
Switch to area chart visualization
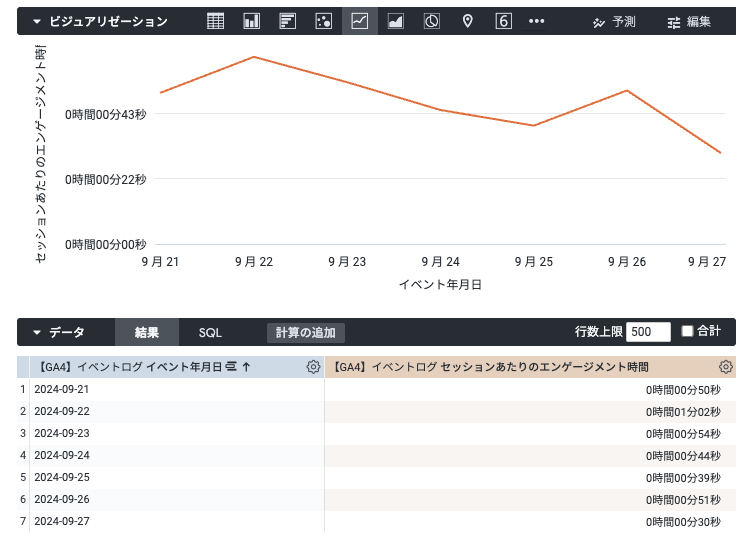coord(396,21)
